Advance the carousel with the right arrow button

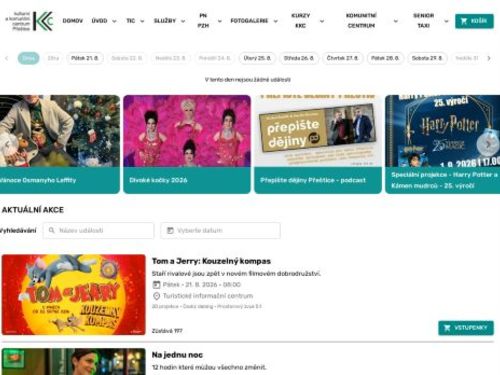488,144
